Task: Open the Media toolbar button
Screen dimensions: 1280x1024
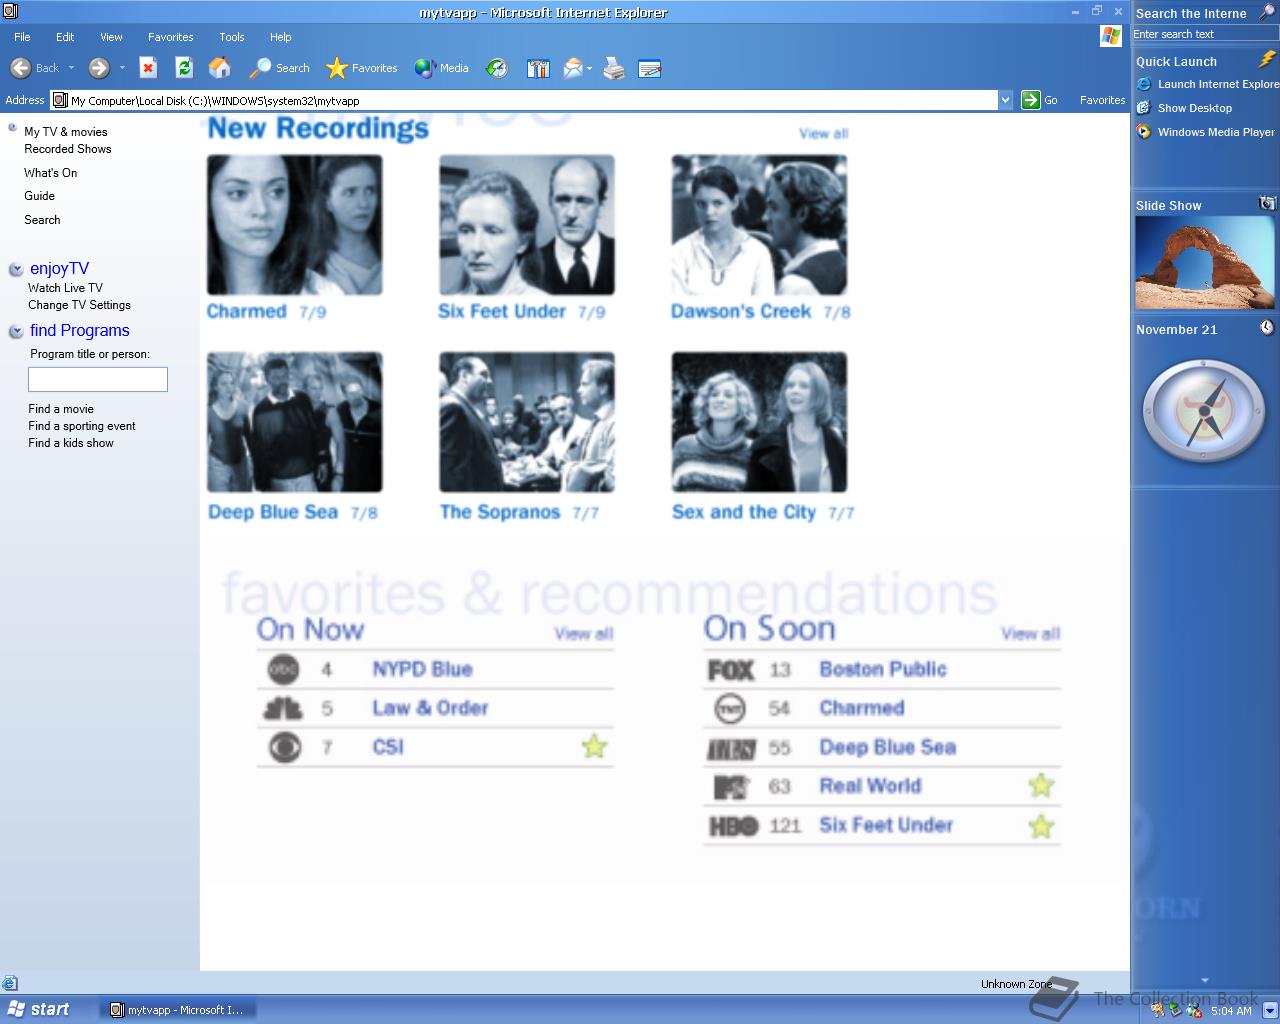Action: point(441,68)
